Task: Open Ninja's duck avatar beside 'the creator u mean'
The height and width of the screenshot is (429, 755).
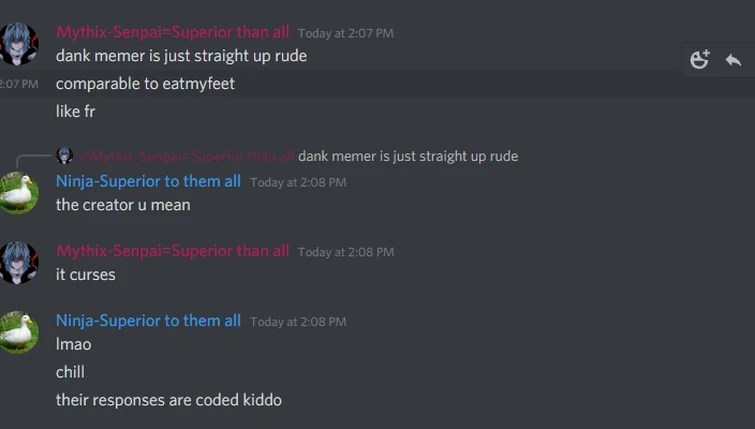Action: point(18,193)
